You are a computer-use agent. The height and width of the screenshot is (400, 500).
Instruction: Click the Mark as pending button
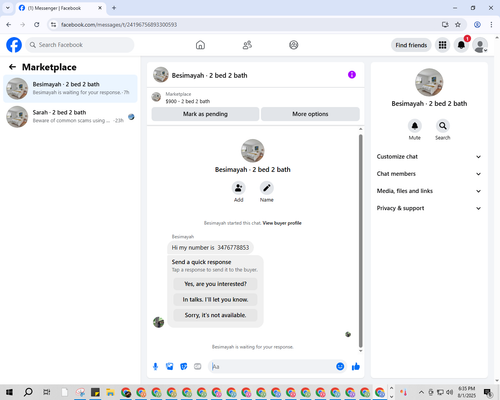pos(205,114)
